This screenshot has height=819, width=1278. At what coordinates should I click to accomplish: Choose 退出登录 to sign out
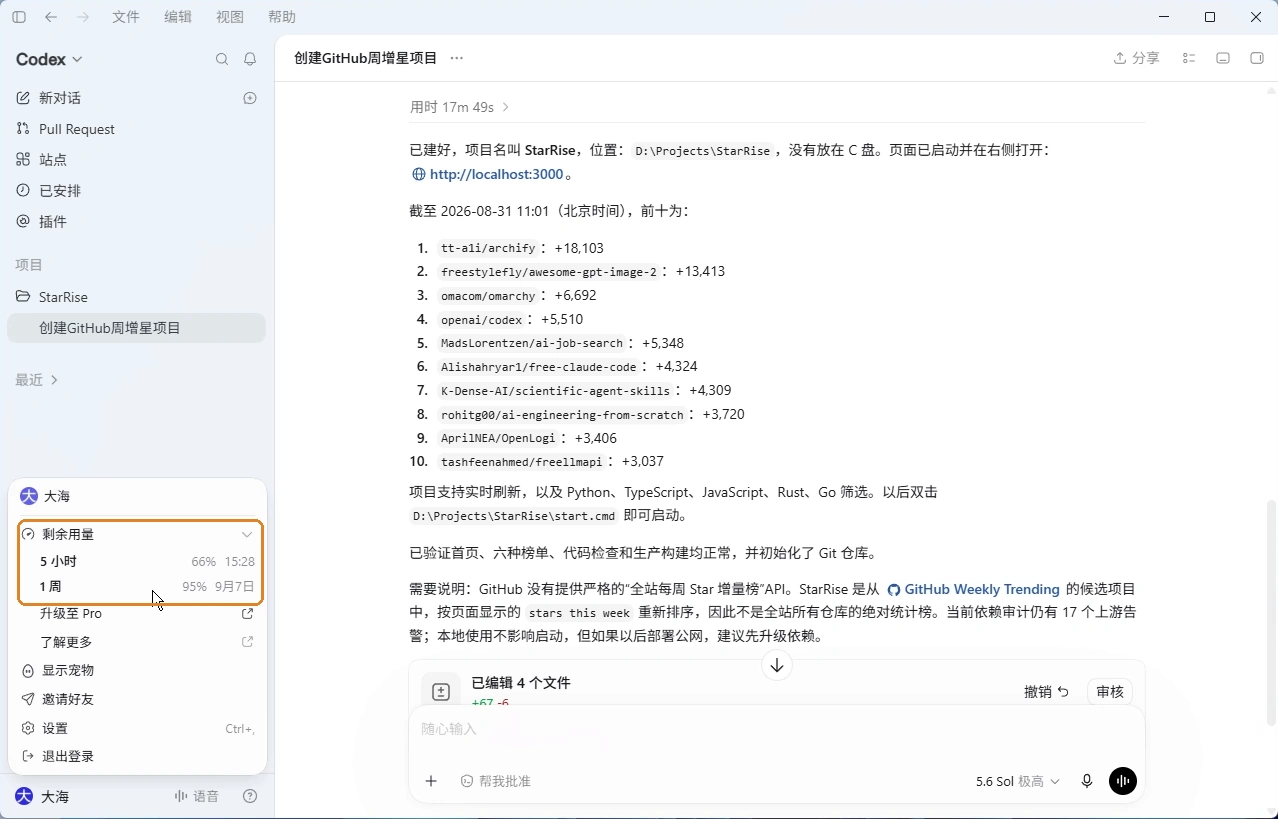click(137, 757)
